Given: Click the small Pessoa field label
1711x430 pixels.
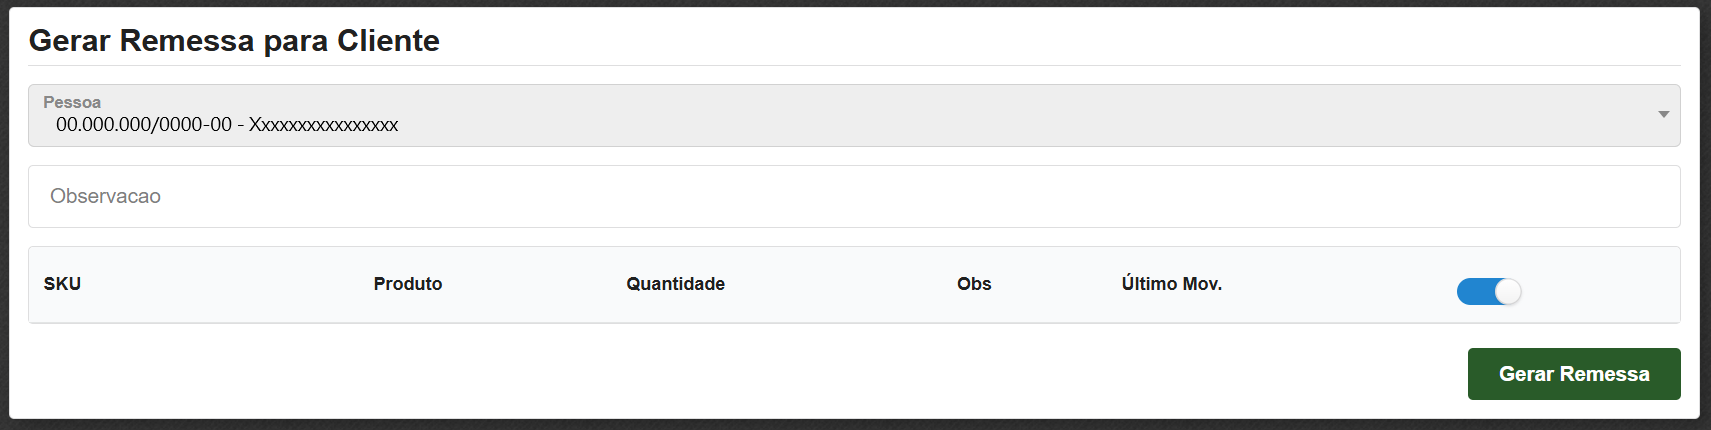Looking at the screenshot, I should (72, 102).
